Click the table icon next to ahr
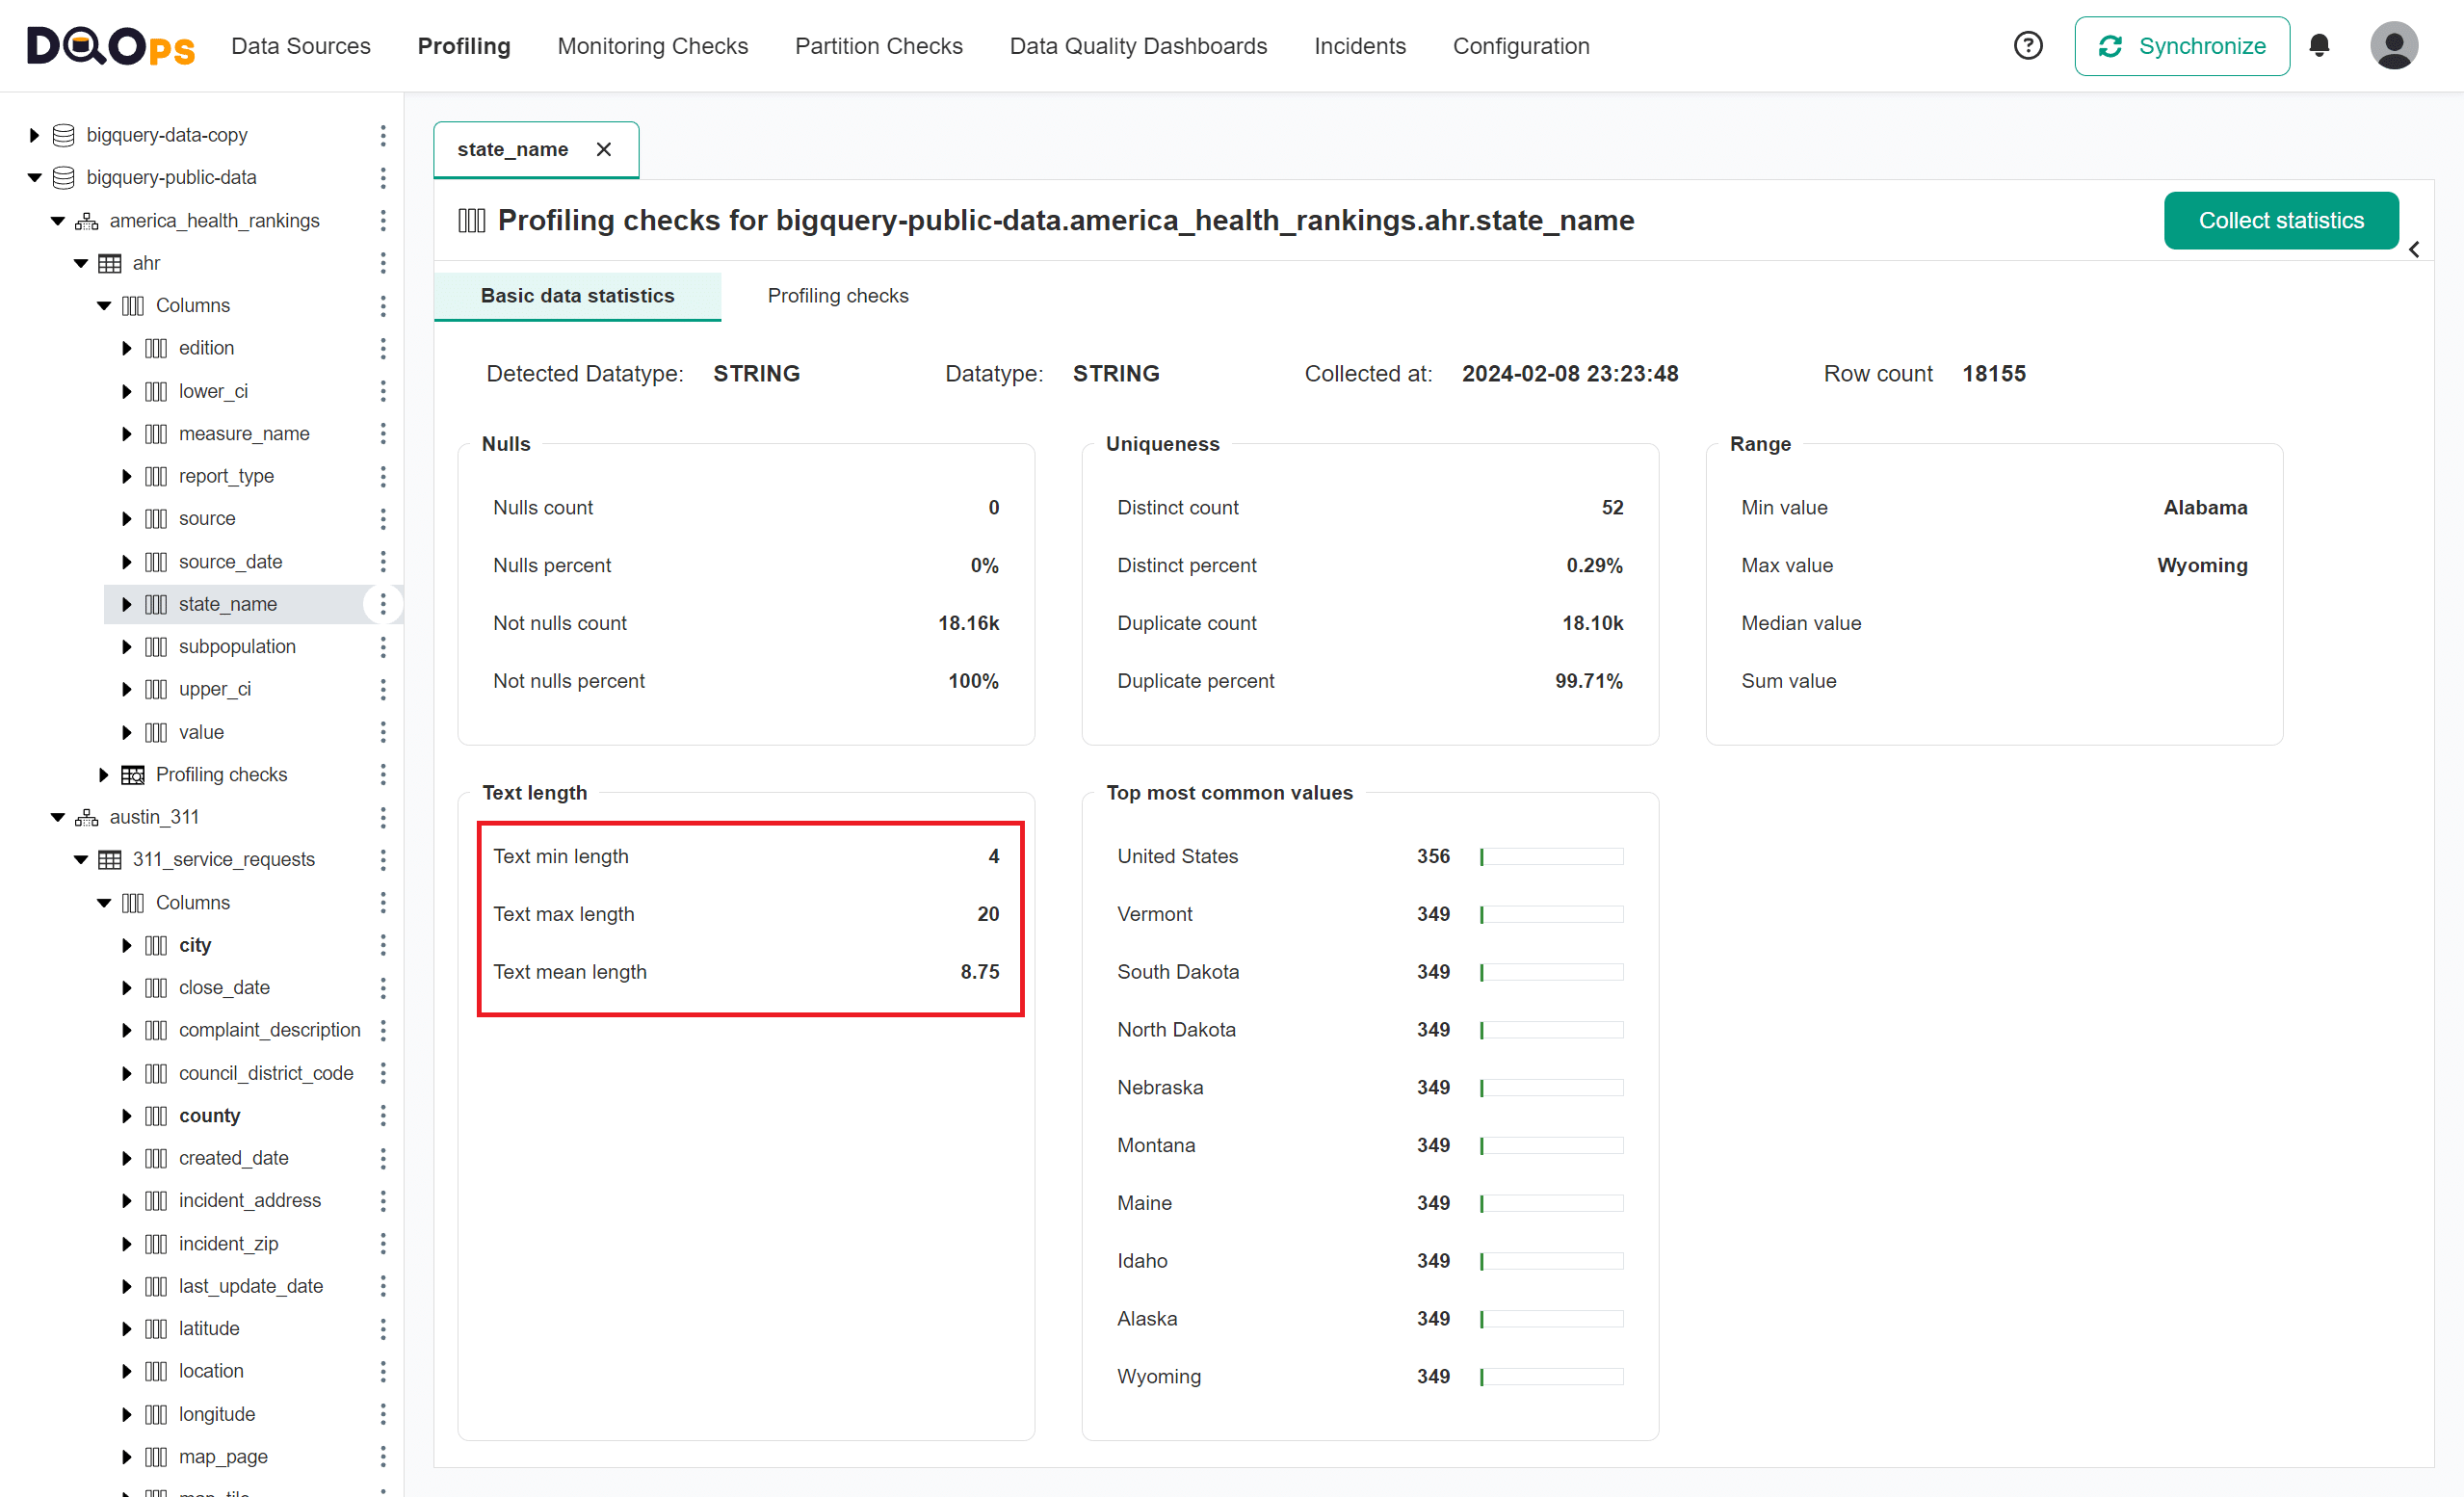The width and height of the screenshot is (2464, 1497). pyautogui.click(x=110, y=262)
